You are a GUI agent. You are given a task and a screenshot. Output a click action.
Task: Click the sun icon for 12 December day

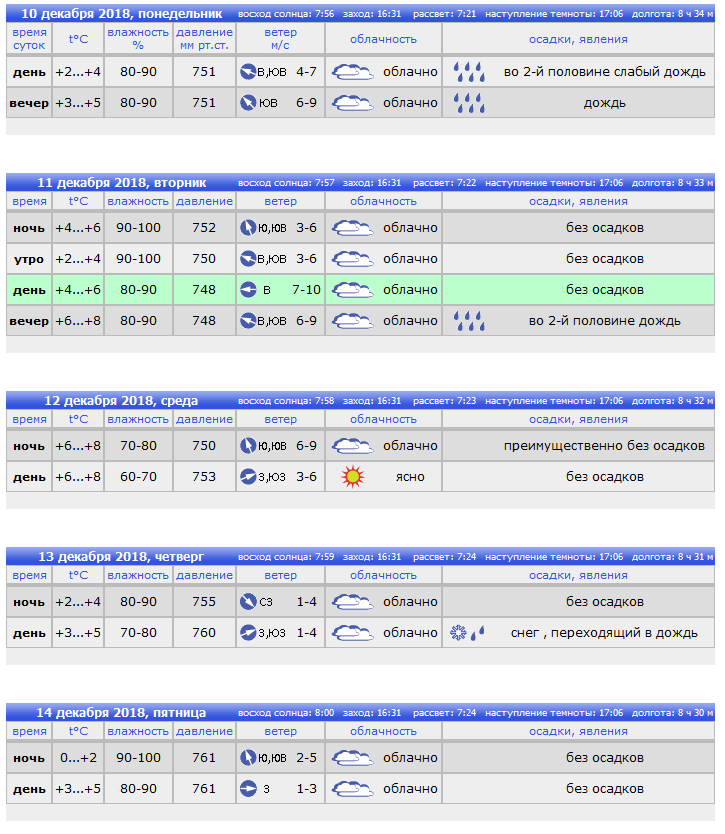(x=353, y=477)
